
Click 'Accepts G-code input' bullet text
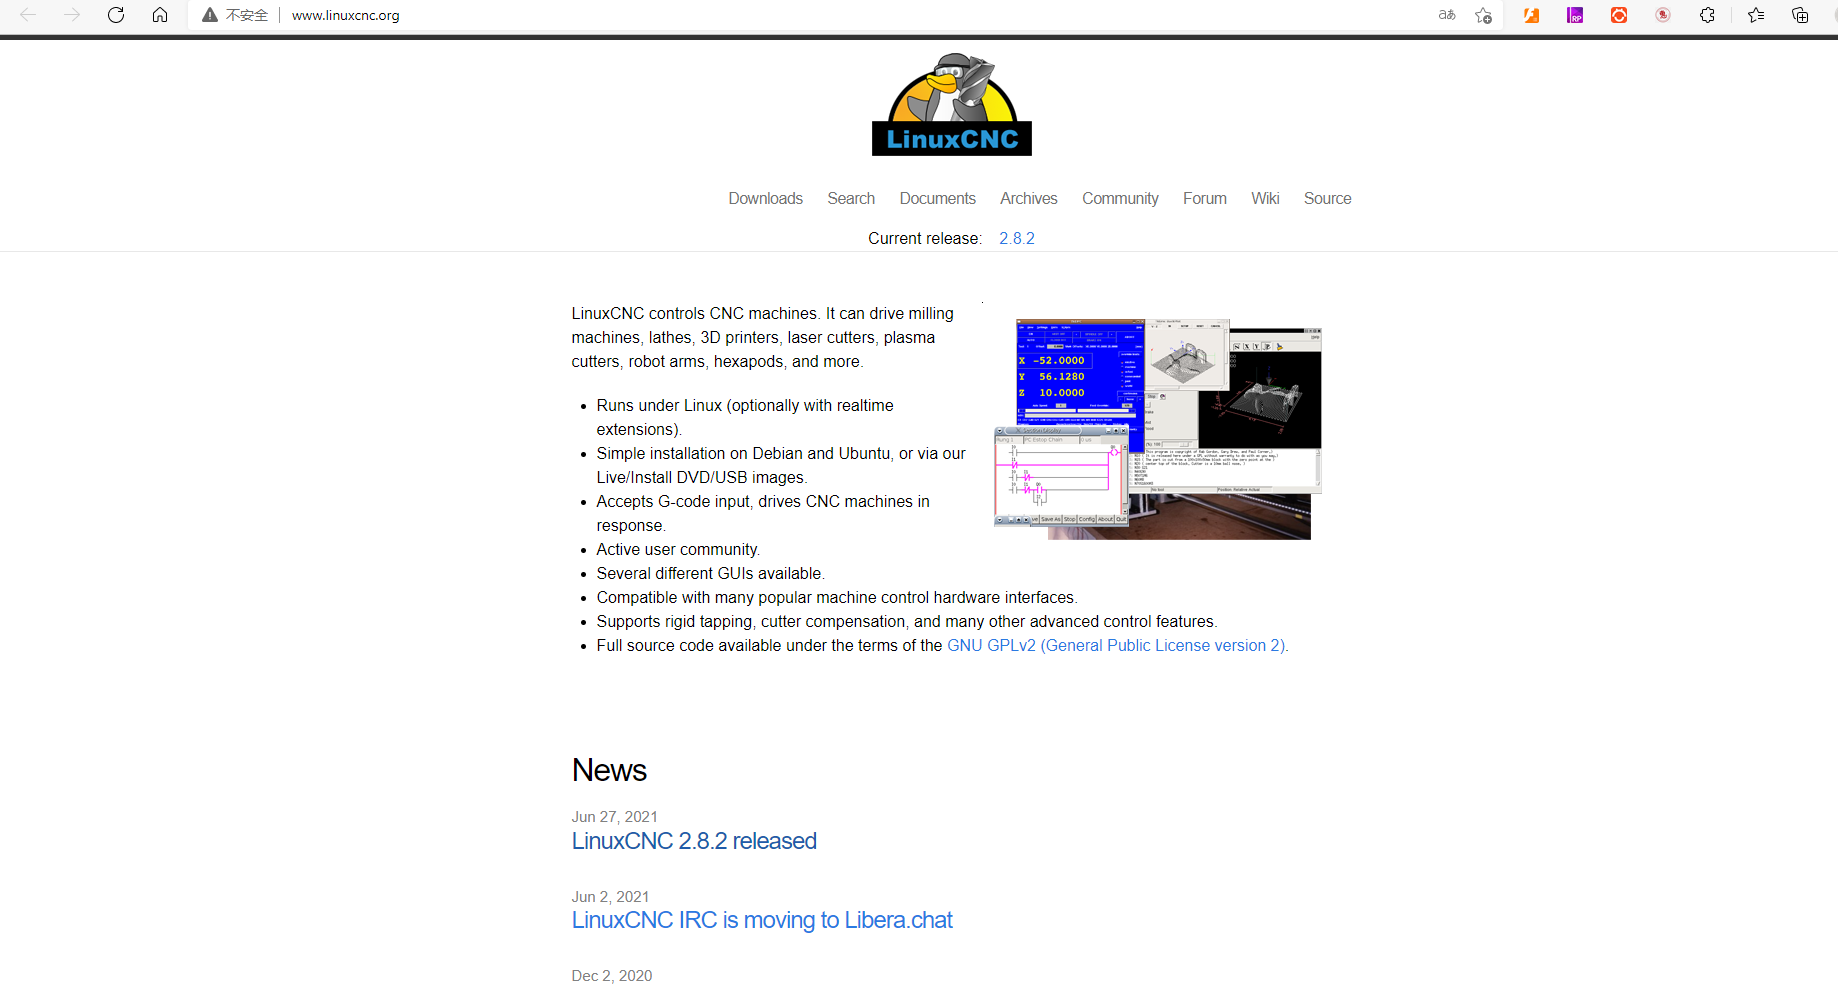pyautogui.click(x=763, y=514)
